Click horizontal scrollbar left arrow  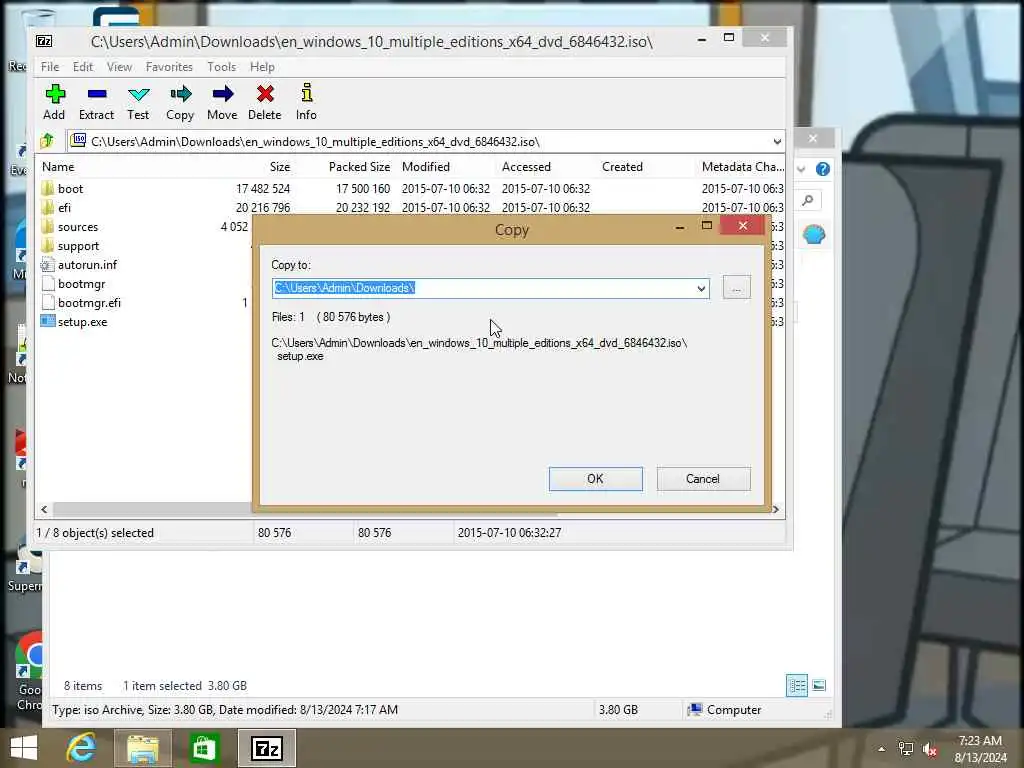click(44, 509)
